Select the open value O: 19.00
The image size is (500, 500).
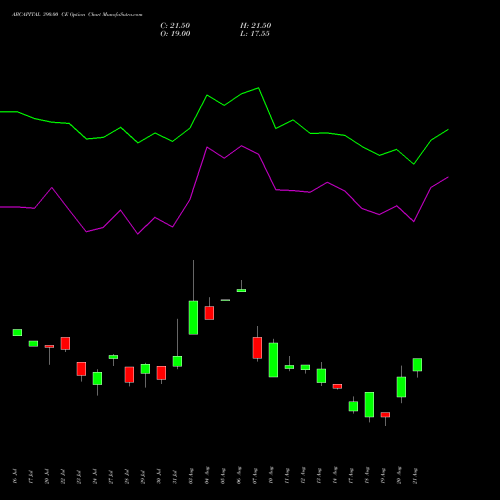(175, 34)
